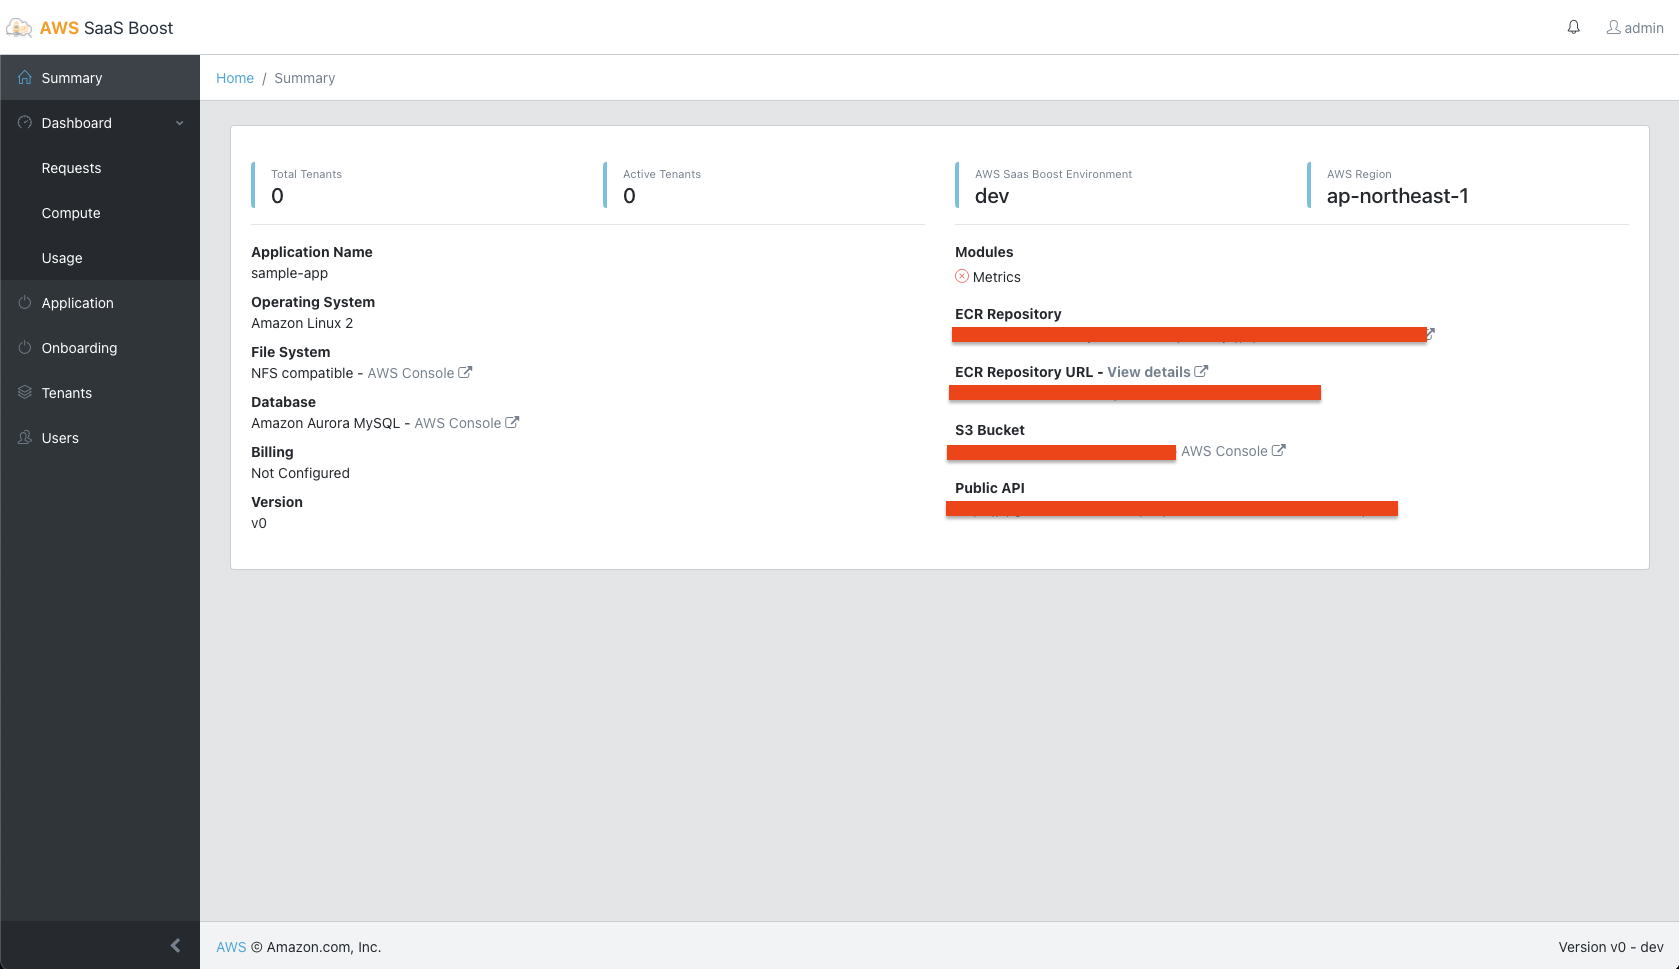Click the AWS footer link
1679x969 pixels.
[x=231, y=947]
